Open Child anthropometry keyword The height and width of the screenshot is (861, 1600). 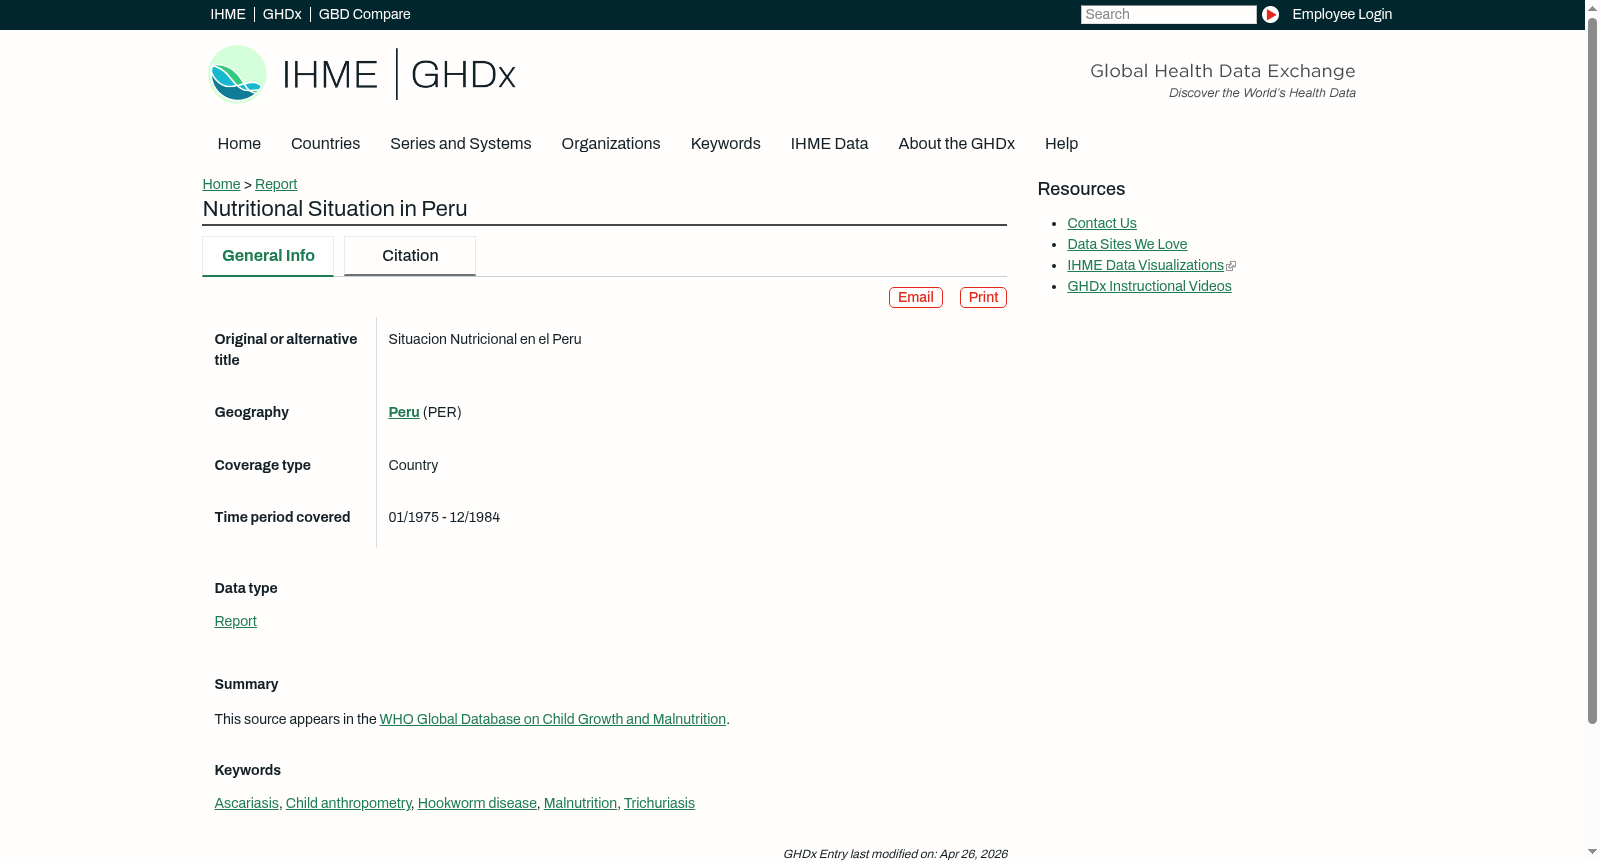click(x=348, y=803)
